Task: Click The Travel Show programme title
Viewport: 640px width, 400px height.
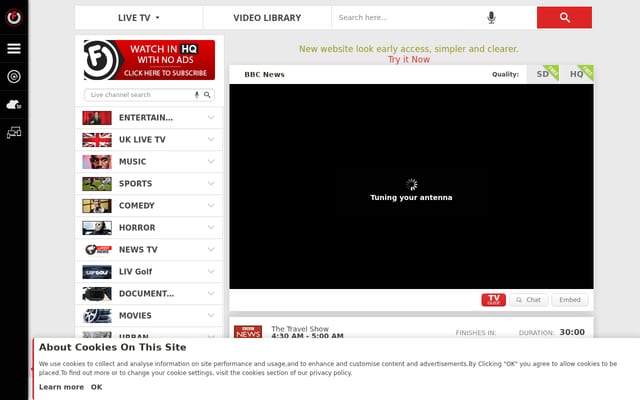Action: 300,329
